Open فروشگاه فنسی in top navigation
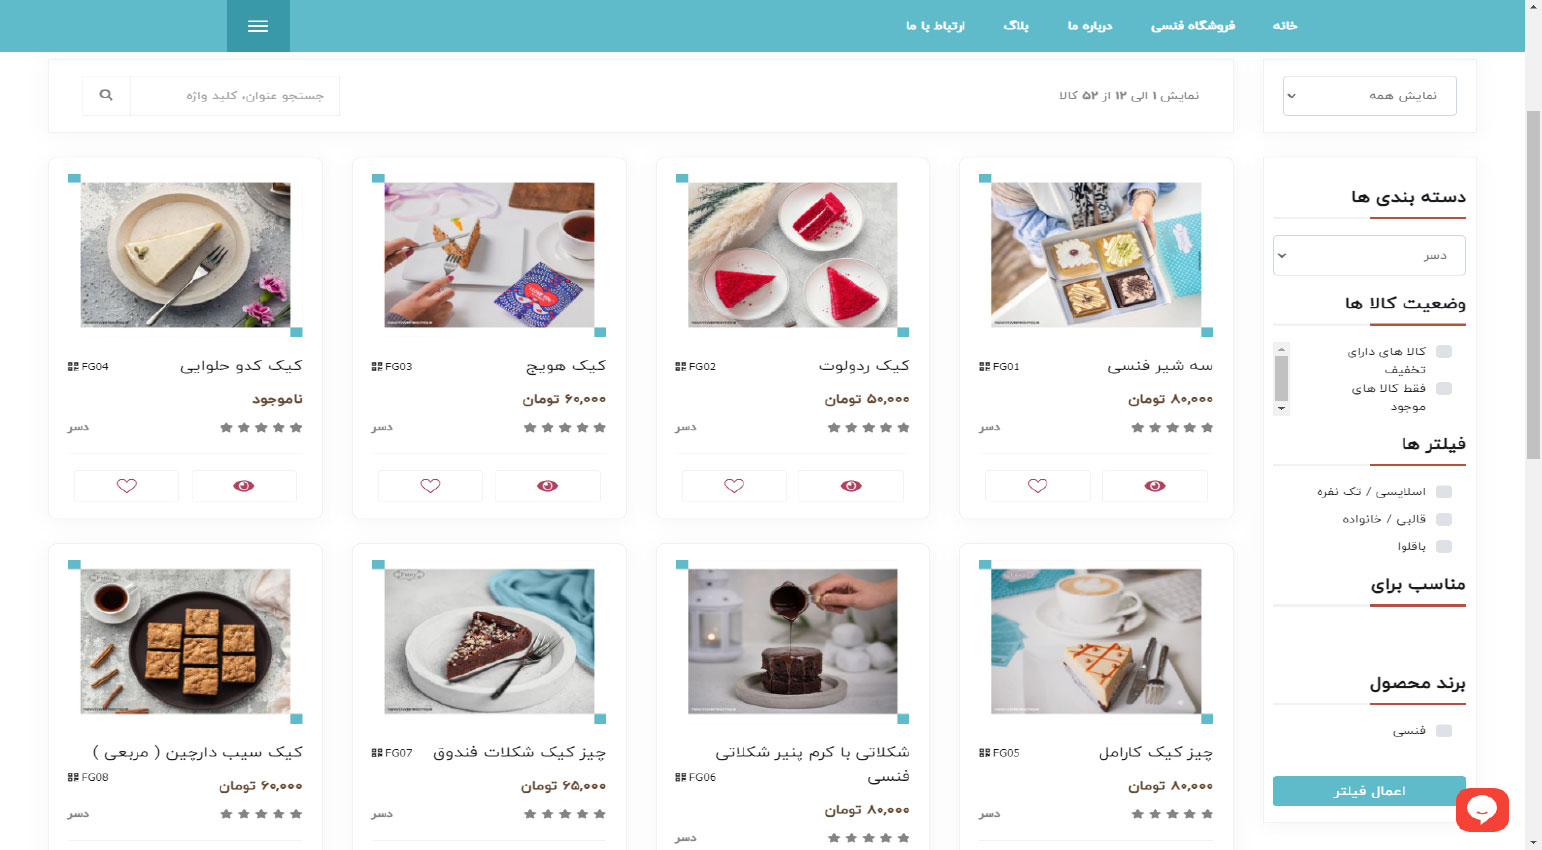1542x850 pixels. 1193,26
